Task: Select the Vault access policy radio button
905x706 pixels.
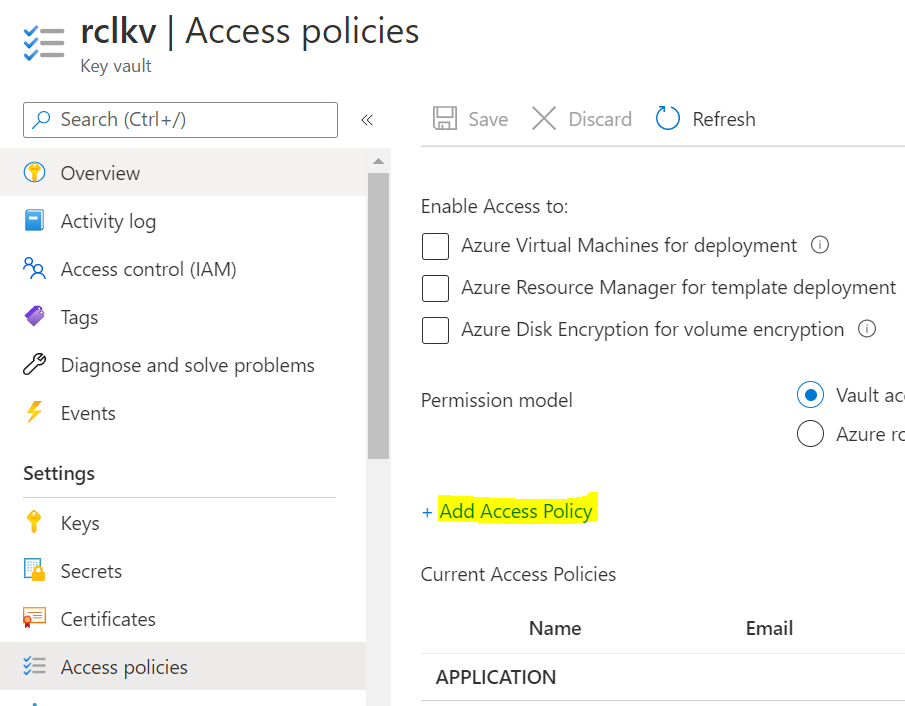Action: (x=810, y=395)
